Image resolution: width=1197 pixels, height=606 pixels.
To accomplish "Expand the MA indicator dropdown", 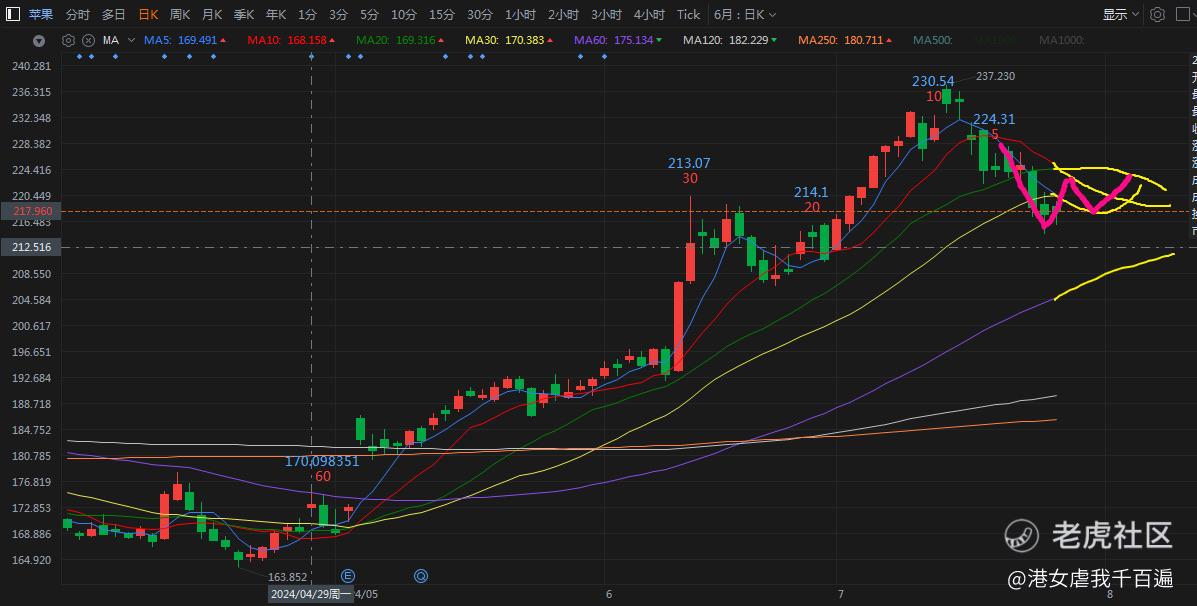I will 131,40.
